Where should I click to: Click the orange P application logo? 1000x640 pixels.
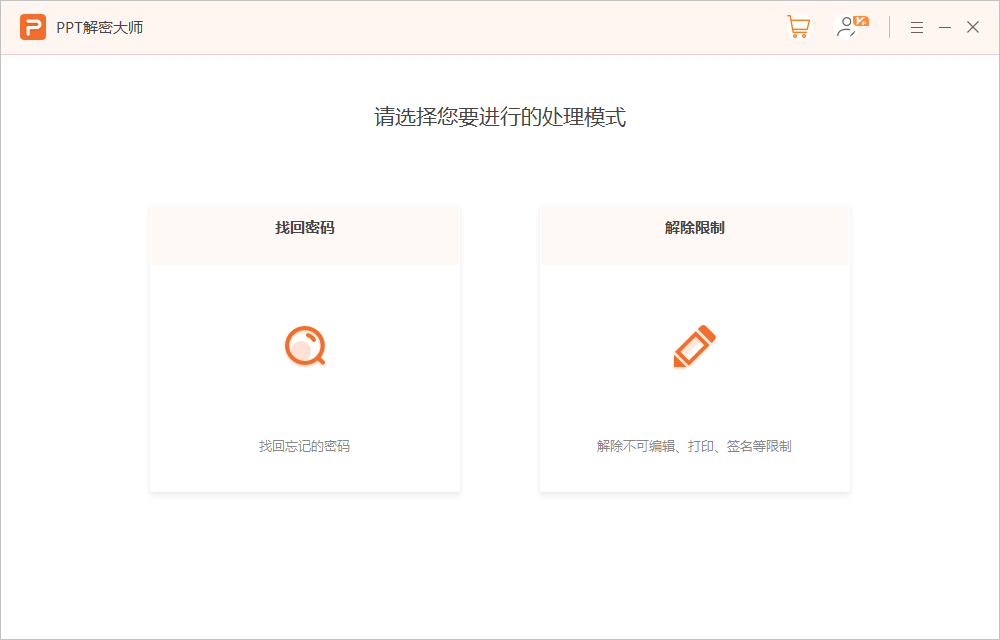pyautogui.click(x=33, y=27)
